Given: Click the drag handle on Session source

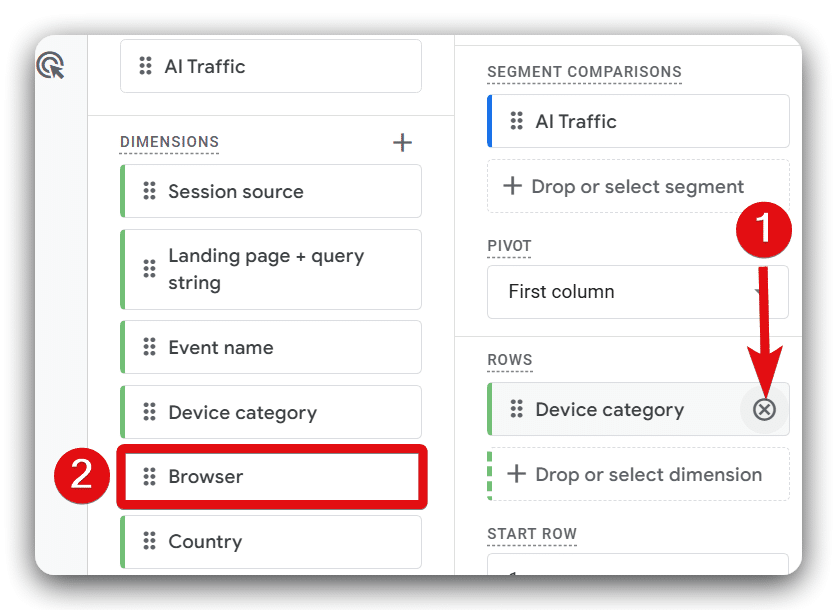Looking at the screenshot, I should (147, 191).
